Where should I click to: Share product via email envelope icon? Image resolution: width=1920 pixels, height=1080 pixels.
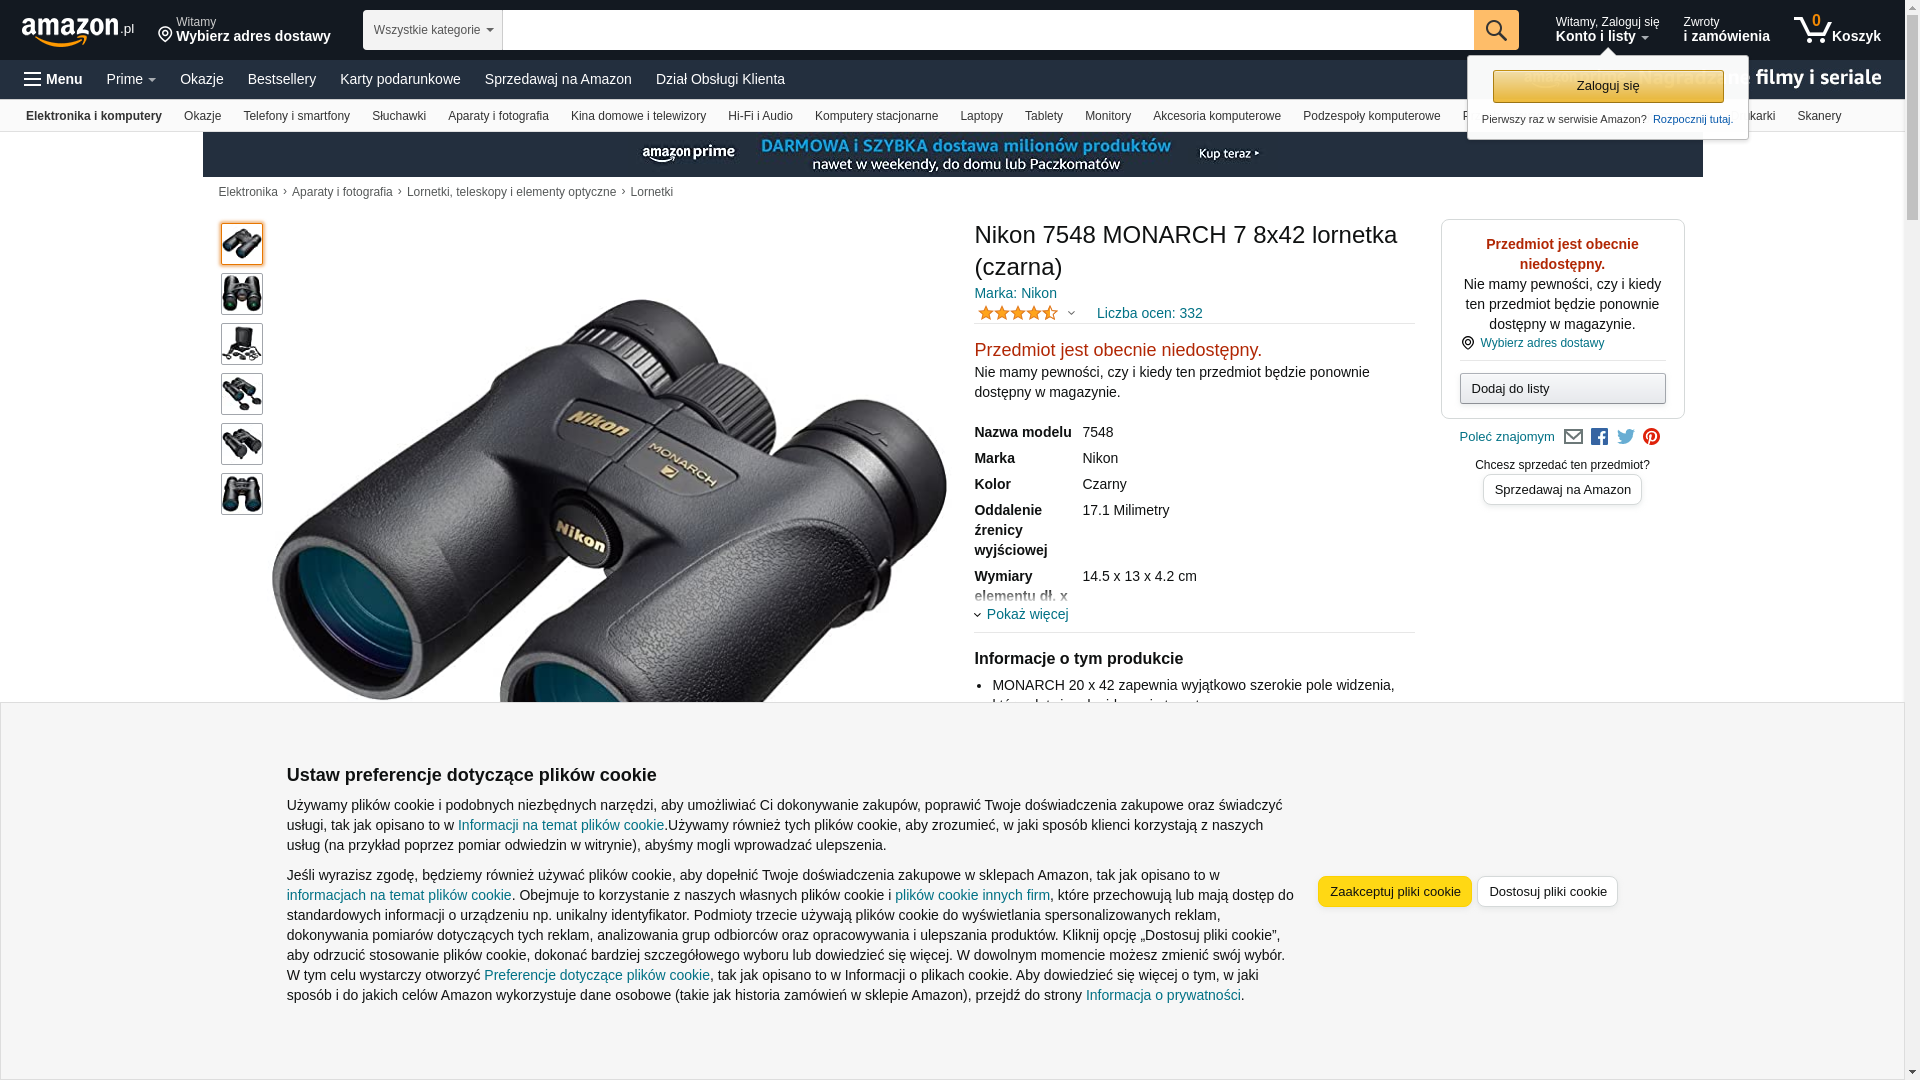[1573, 437]
